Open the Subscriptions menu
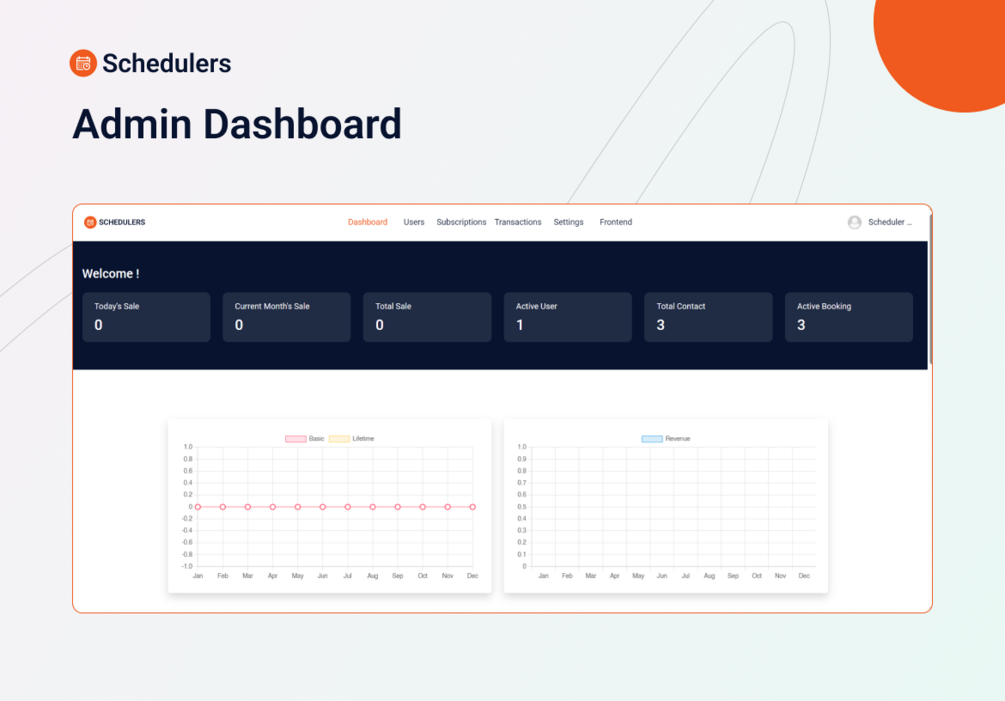This screenshot has width=1005, height=701. (x=461, y=222)
